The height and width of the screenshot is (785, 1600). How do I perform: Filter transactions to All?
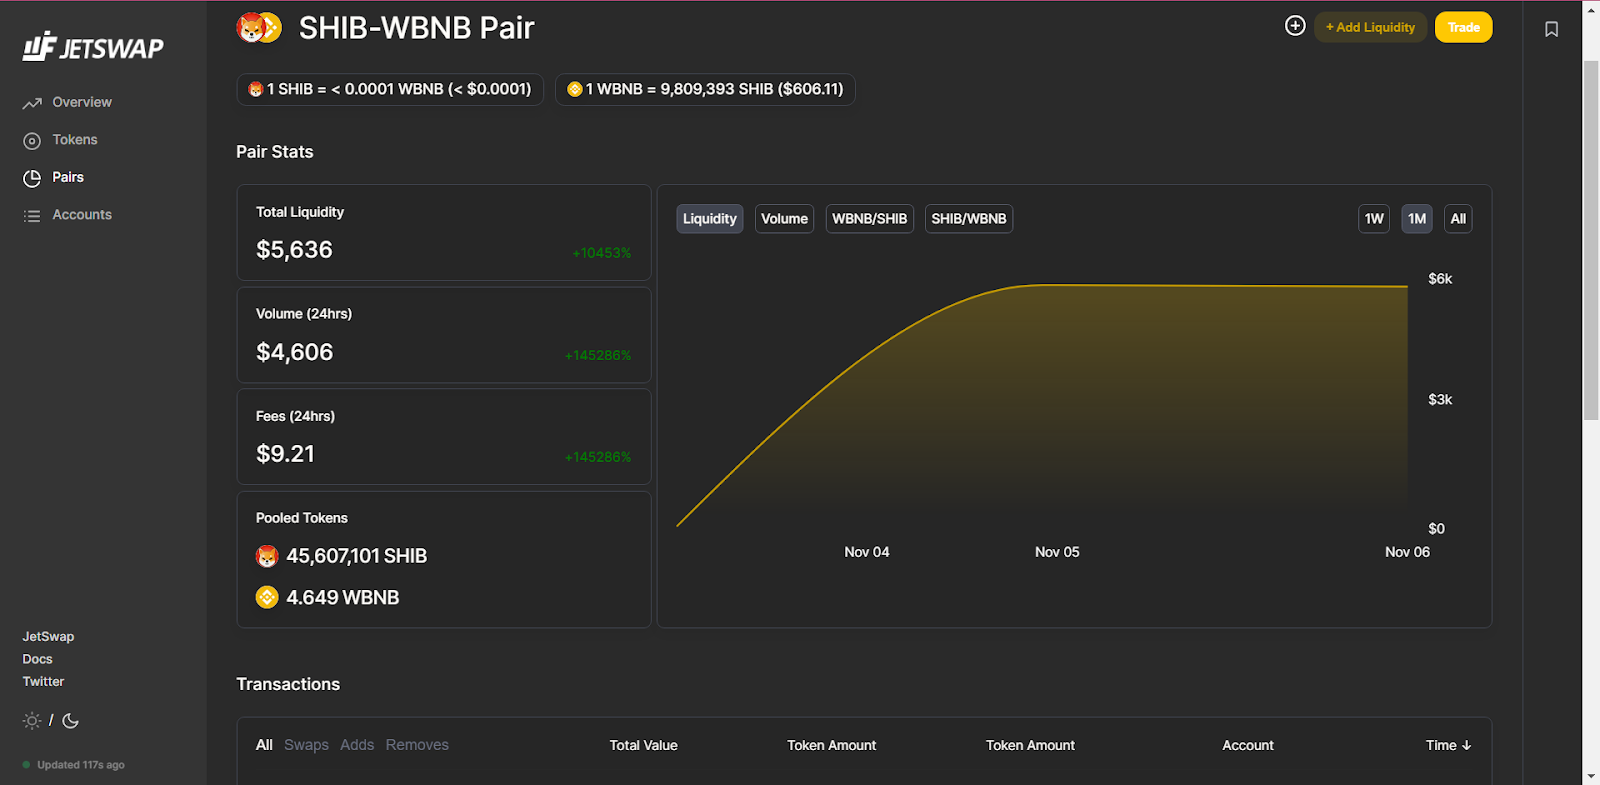(x=264, y=745)
